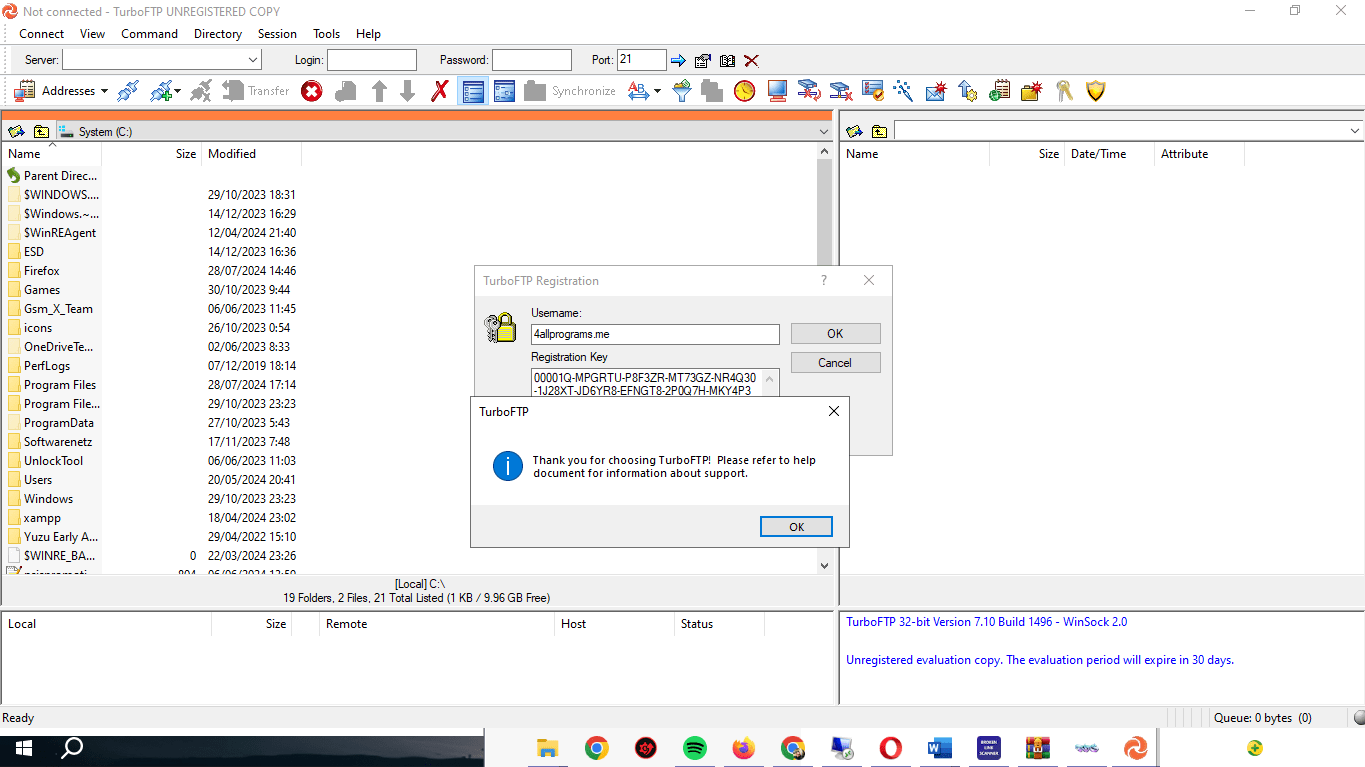
Task: Expand the Addresses dropdown arrow
Action: point(104,91)
